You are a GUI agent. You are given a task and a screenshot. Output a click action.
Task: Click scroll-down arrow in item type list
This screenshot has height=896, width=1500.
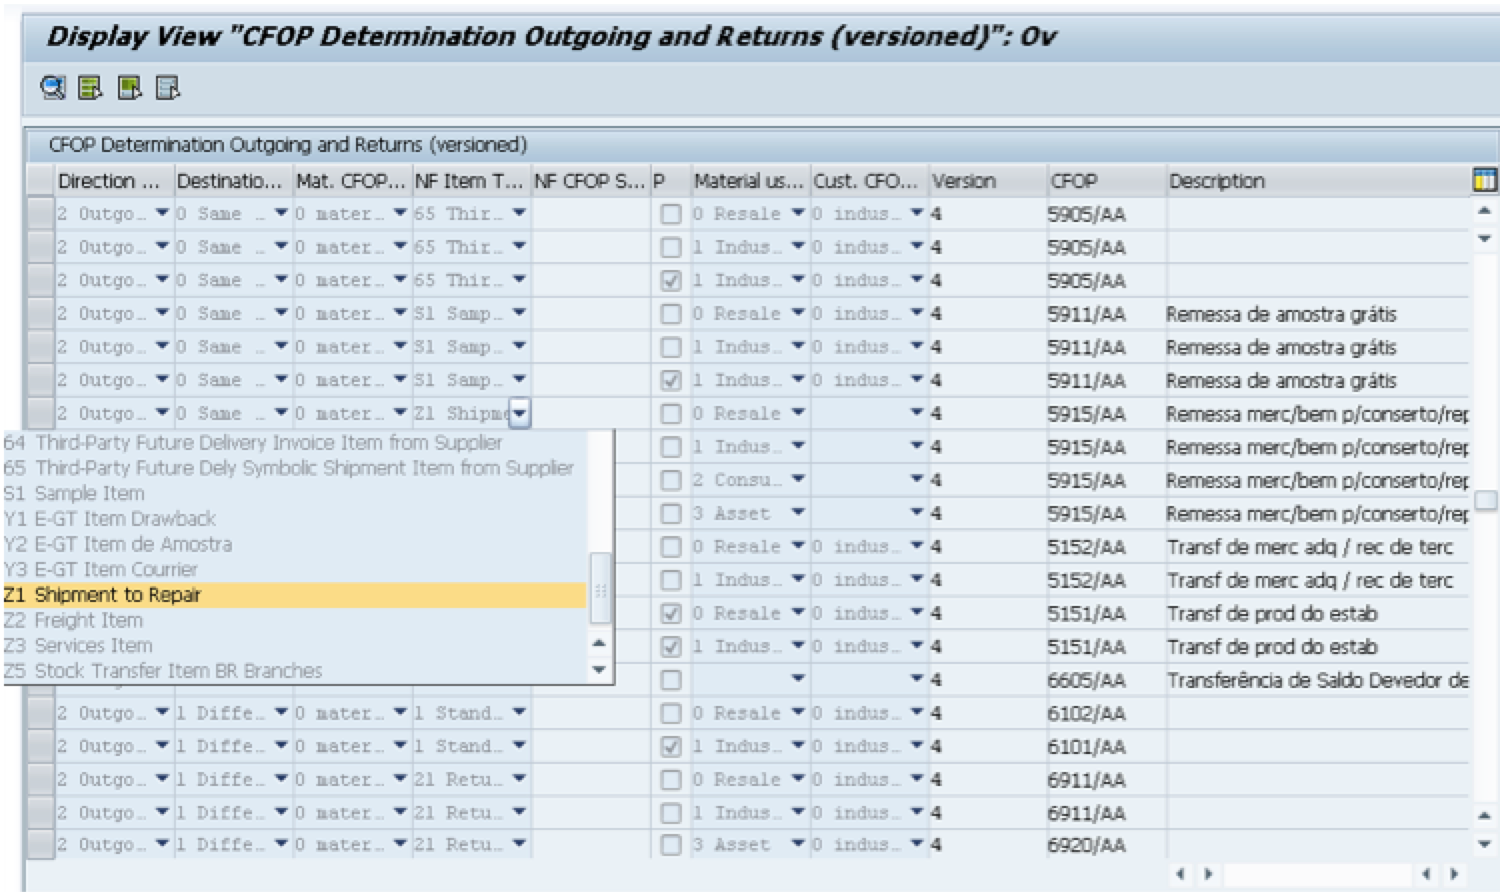[x=599, y=669]
